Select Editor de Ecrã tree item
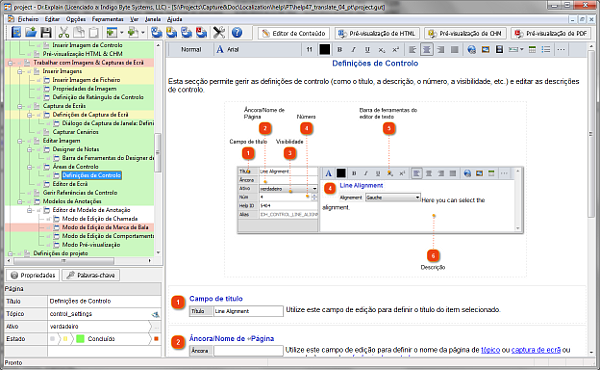Viewport: 600px width, 370px height. pos(70,184)
